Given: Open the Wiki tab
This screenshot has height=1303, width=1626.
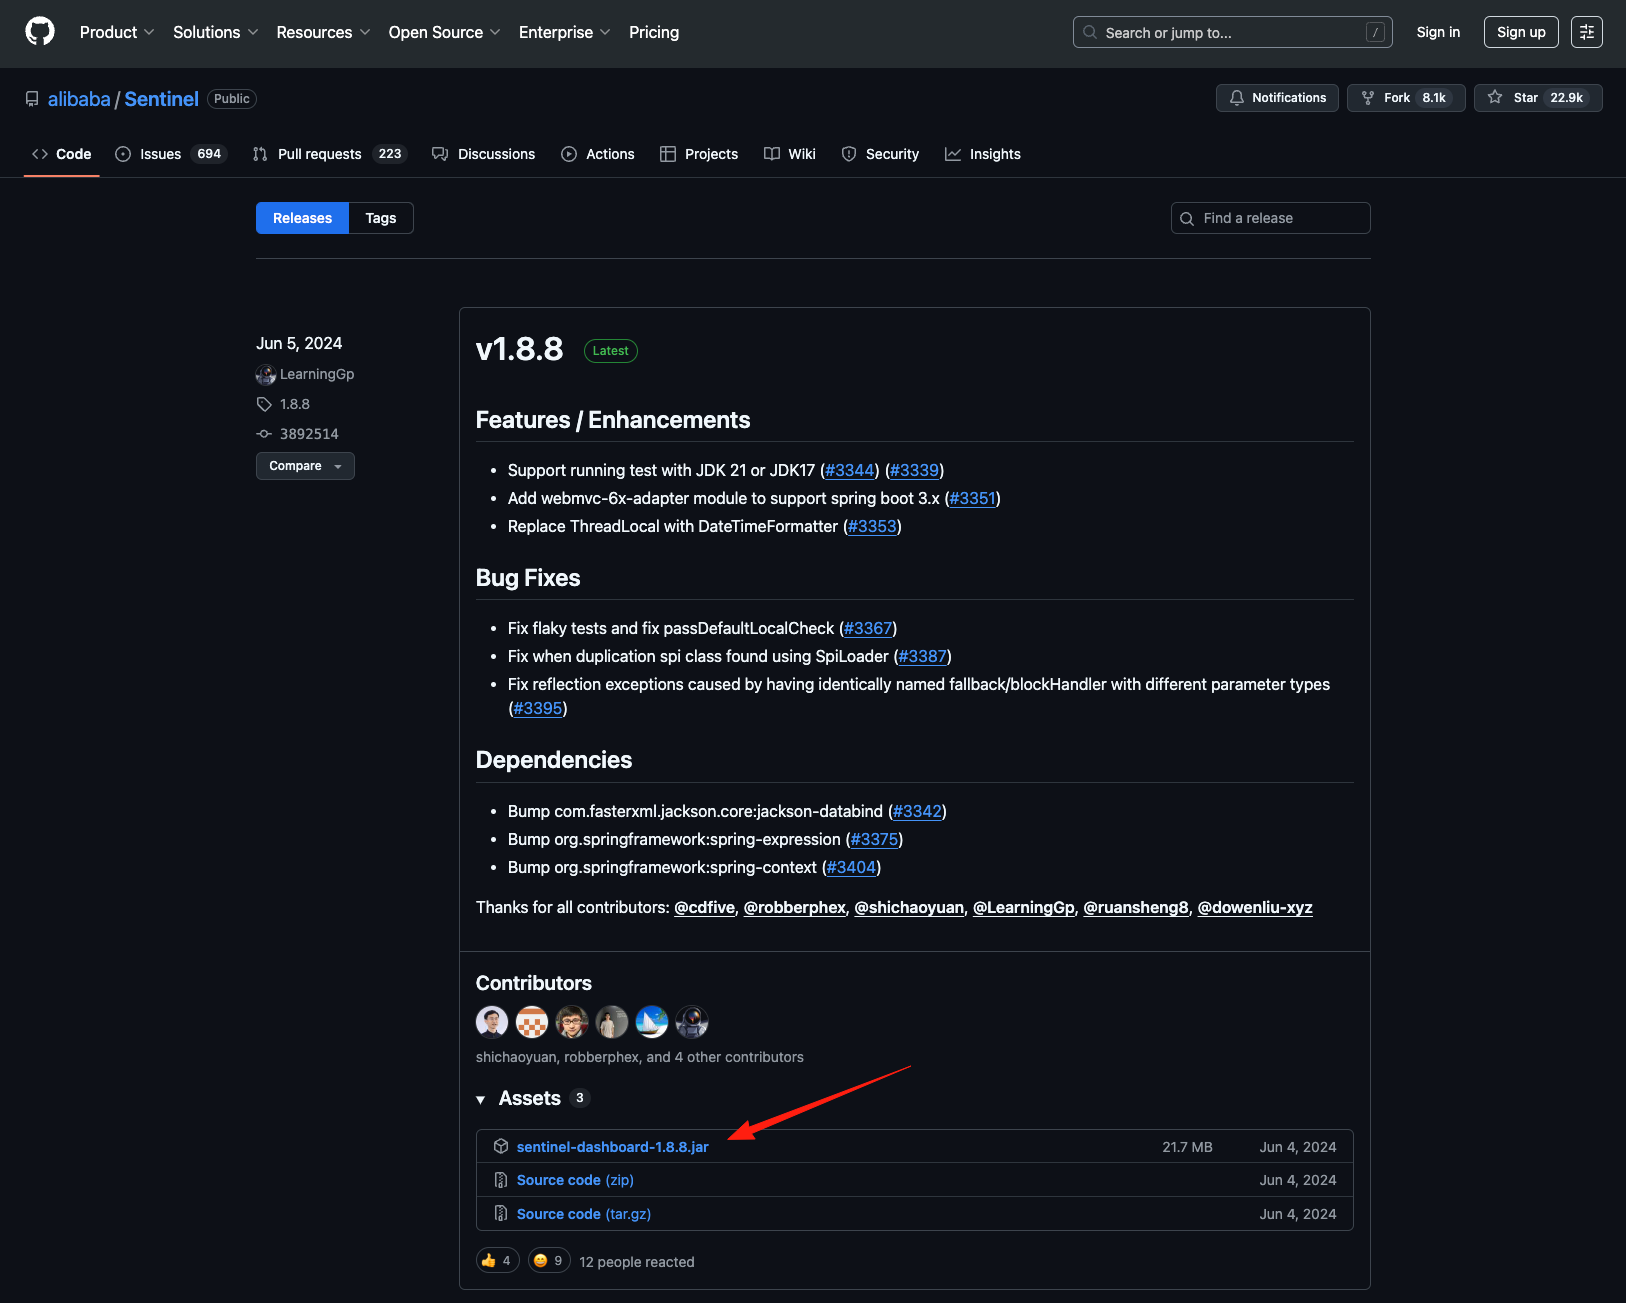Looking at the screenshot, I should 790,154.
